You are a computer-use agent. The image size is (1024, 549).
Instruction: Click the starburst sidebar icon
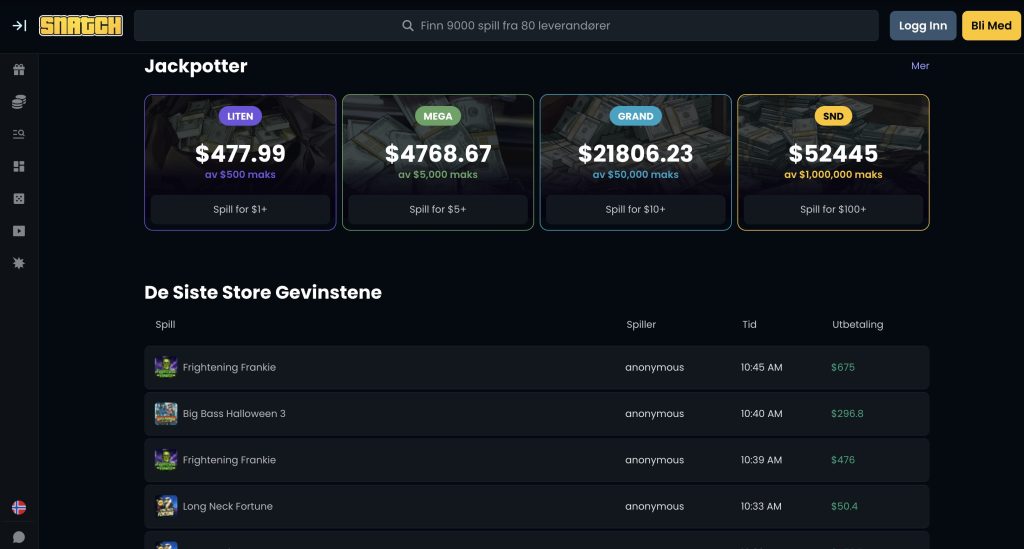click(18, 263)
